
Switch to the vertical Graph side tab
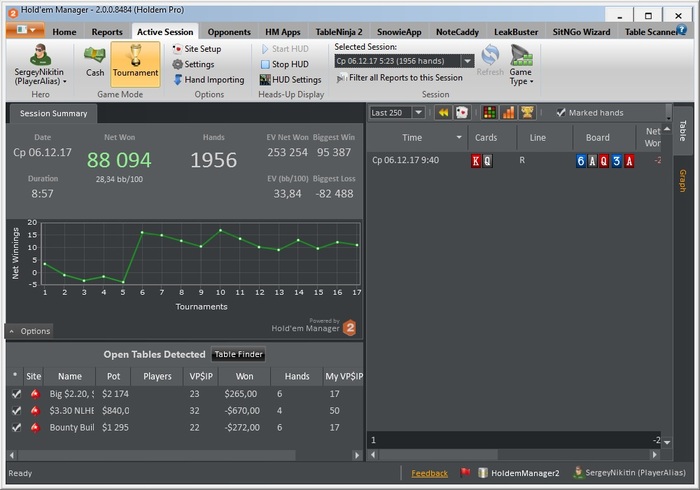[682, 181]
